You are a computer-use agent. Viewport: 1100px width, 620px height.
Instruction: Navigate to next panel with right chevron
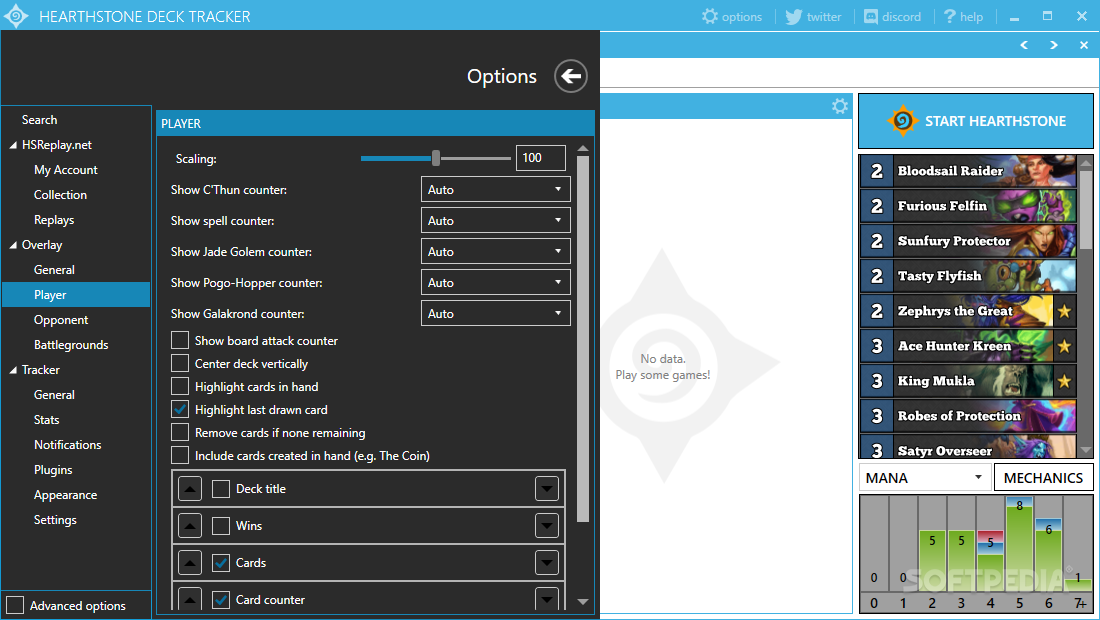click(1054, 45)
